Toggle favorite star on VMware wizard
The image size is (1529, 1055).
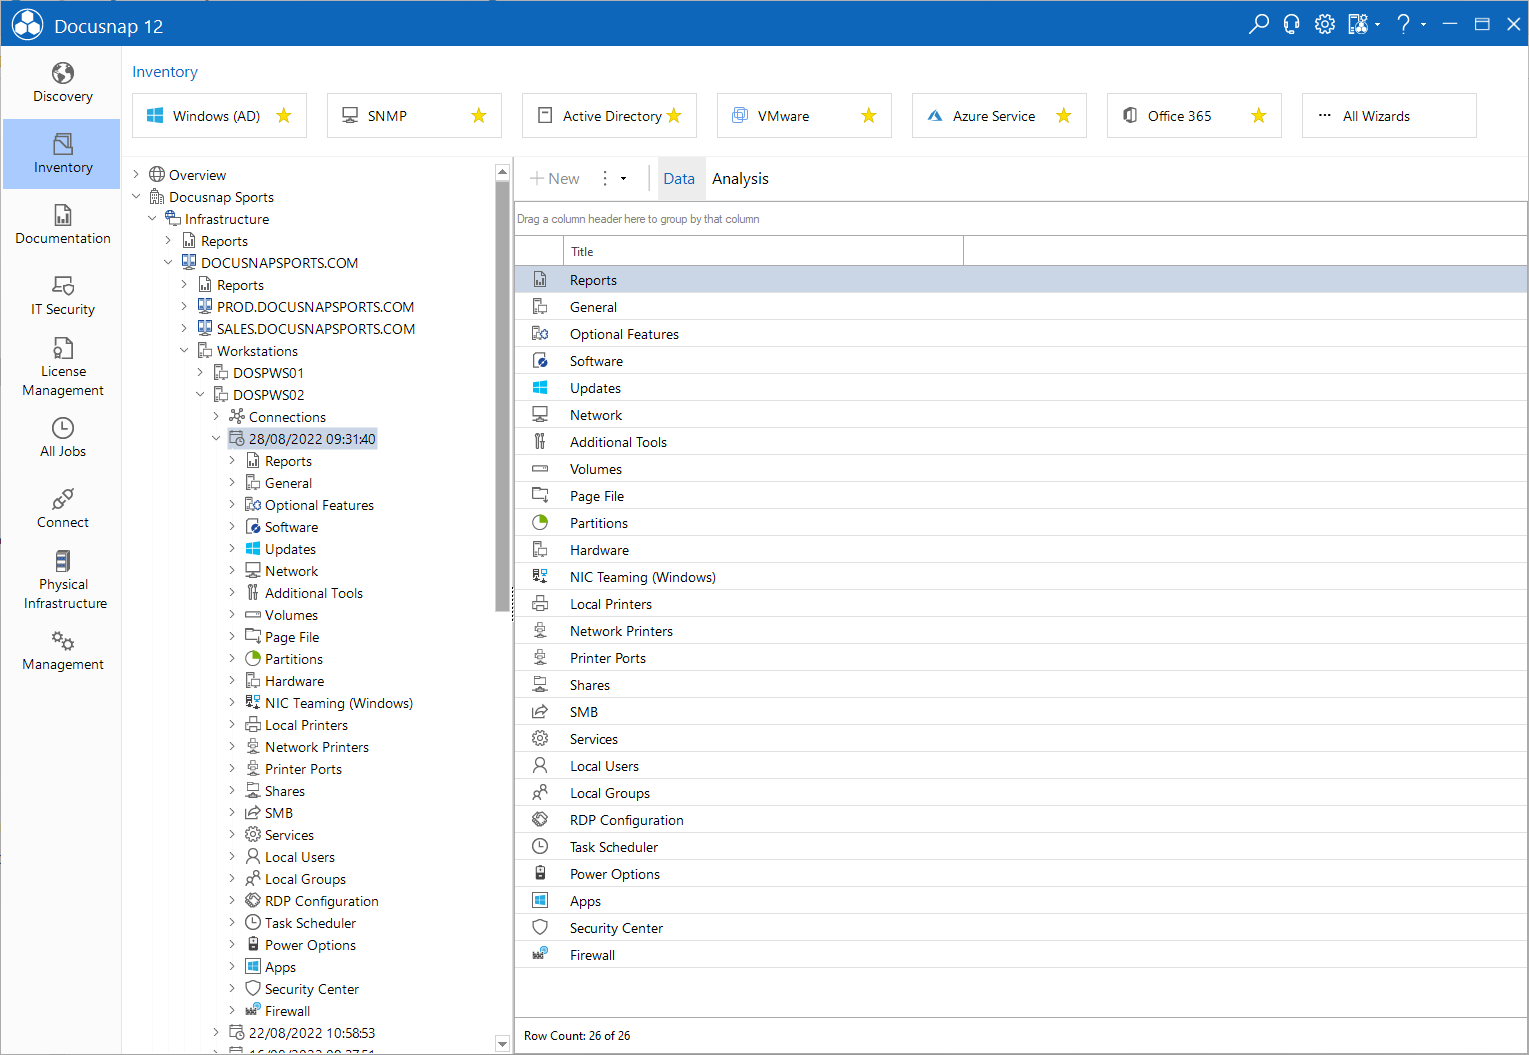pyautogui.click(x=869, y=116)
